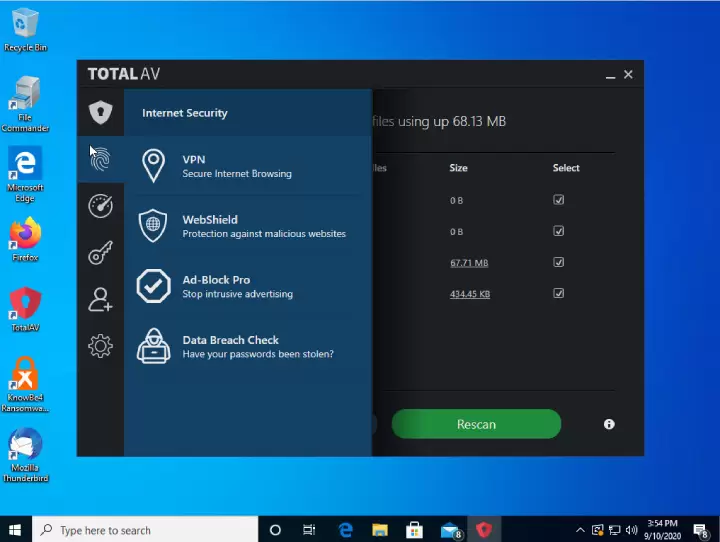The width and height of the screenshot is (720, 542).
Task: Click the Size column header
Action: pyautogui.click(x=458, y=168)
